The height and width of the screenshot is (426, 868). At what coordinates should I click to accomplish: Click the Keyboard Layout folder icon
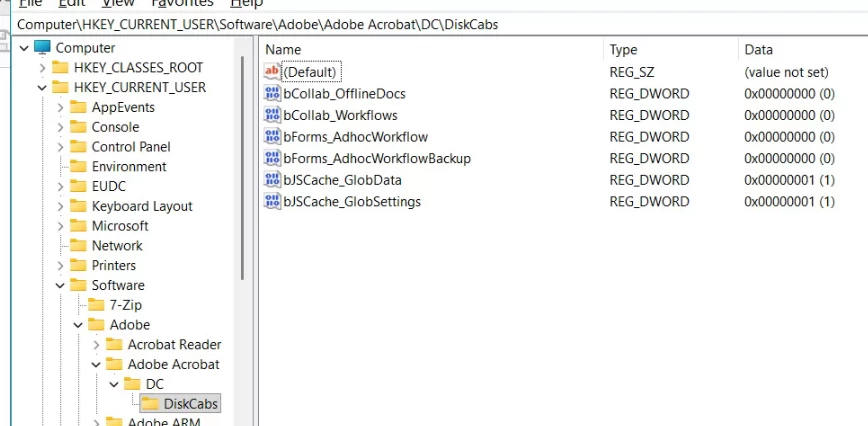click(x=78, y=206)
